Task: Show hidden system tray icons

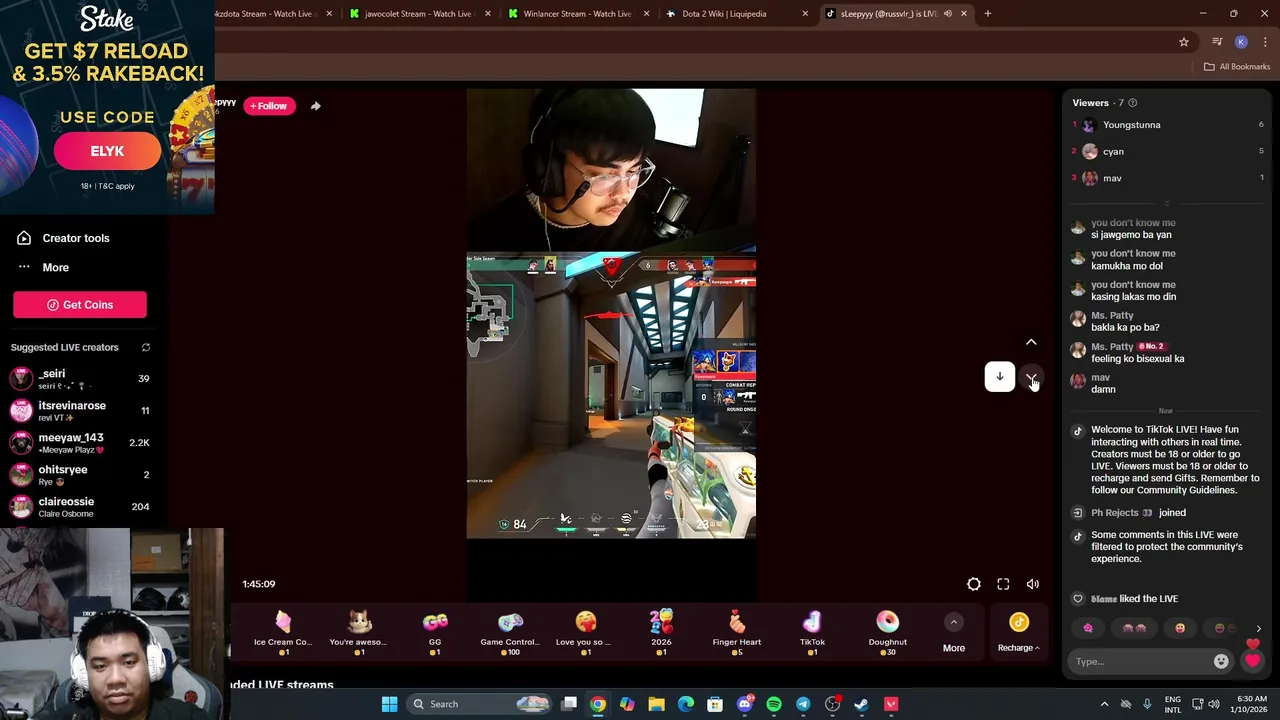Action: pyautogui.click(x=1104, y=704)
